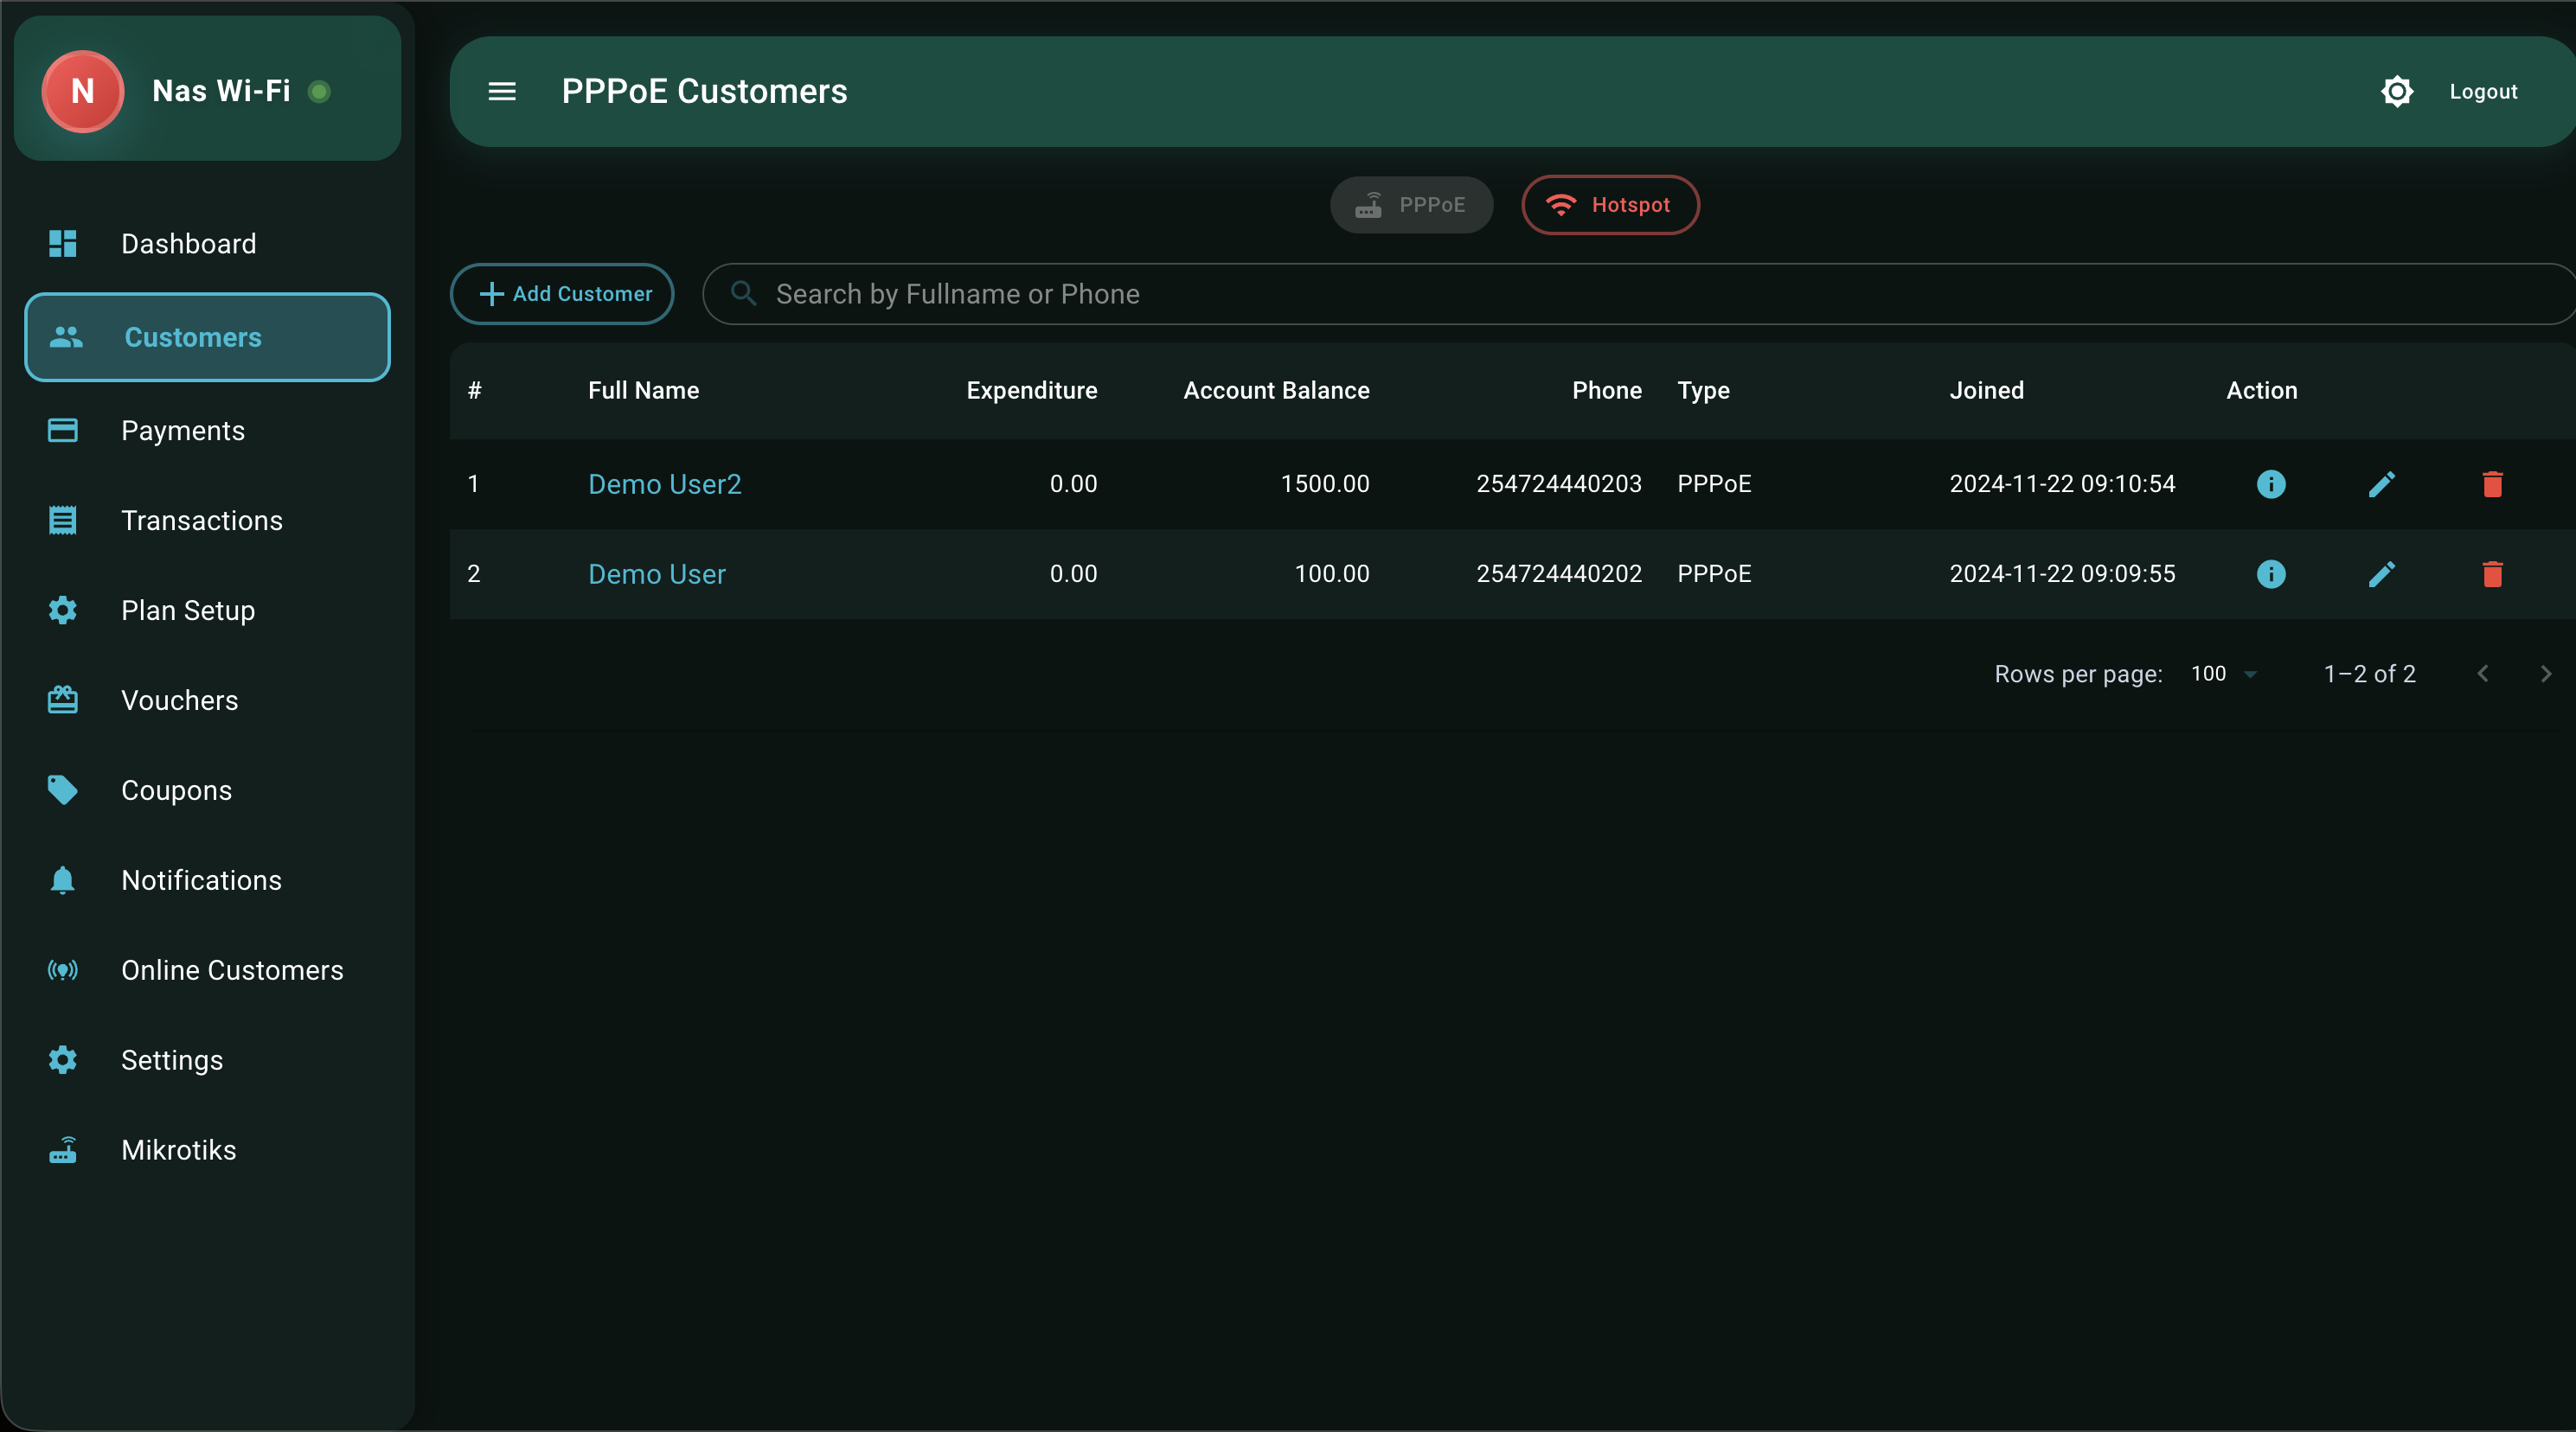
Task: Go to the next page with the chevron
Action: click(2546, 673)
